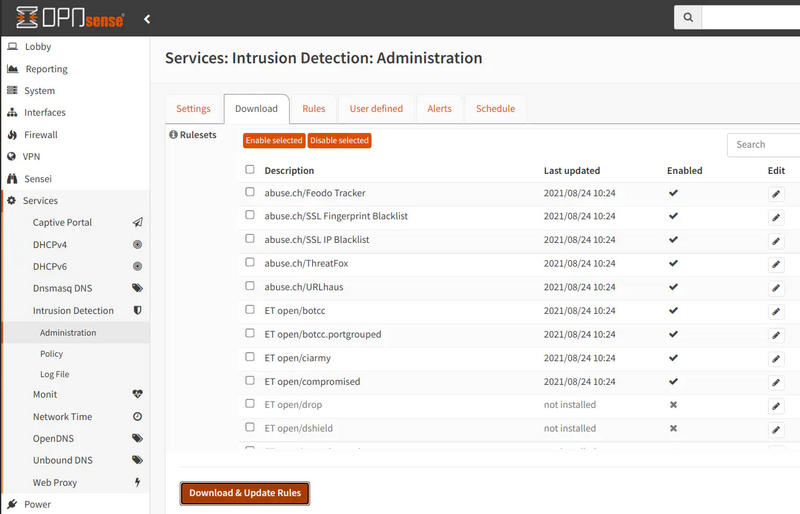
Task: Edit abuse.ch/ThreatFox via pencil icon
Action: [x=776, y=264]
